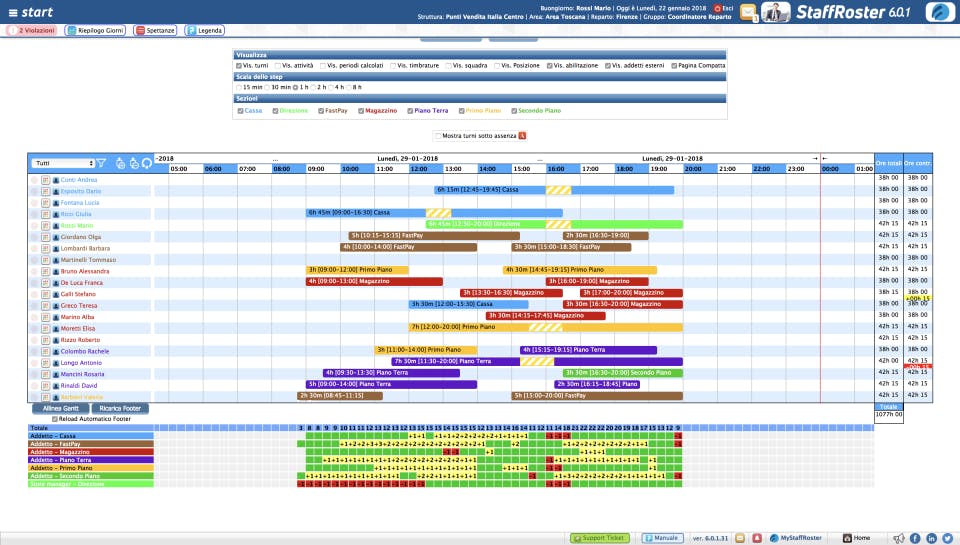
Task: Click the megaphone announcements icon
Action: [898, 538]
